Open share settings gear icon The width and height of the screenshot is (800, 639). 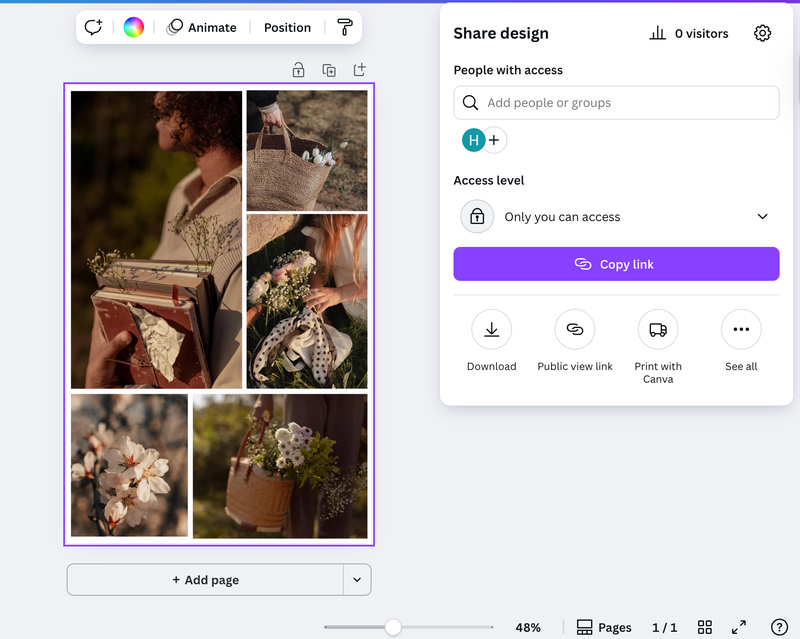tap(762, 34)
